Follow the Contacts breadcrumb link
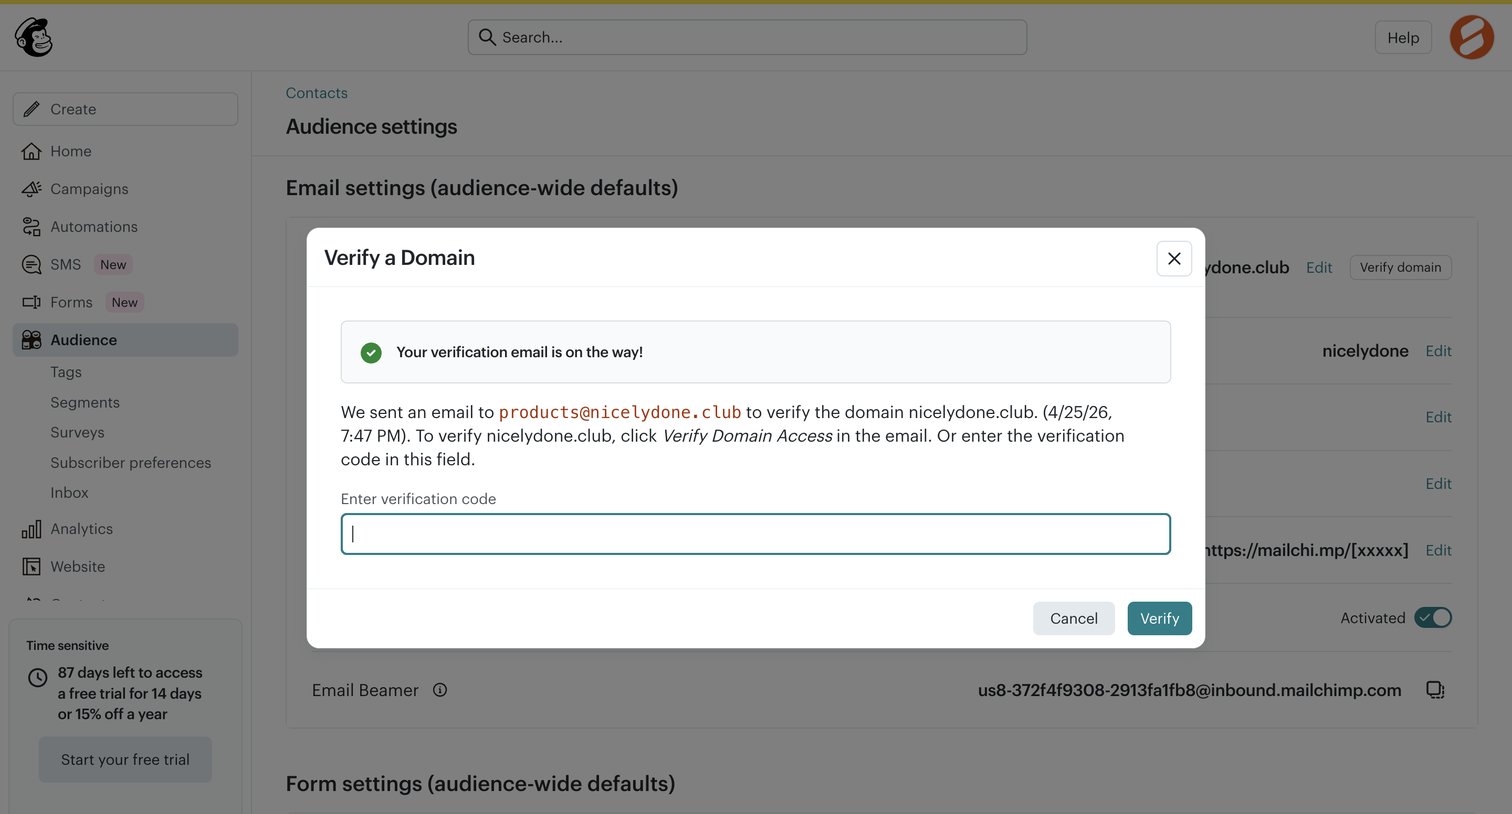Image resolution: width=1512 pixels, height=814 pixels. [x=316, y=93]
